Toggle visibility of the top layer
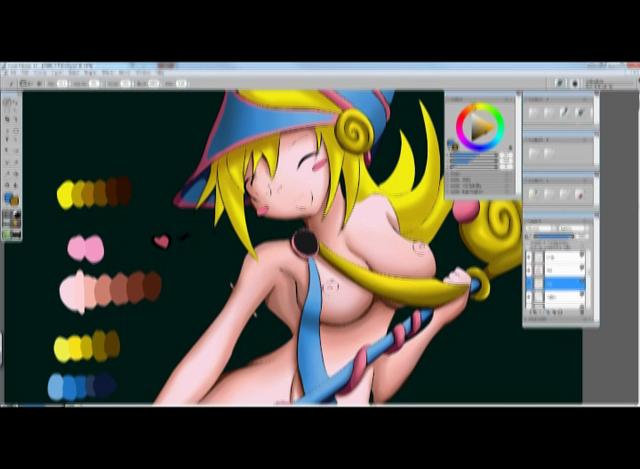Screen dimensions: 640x469 (x=529, y=257)
